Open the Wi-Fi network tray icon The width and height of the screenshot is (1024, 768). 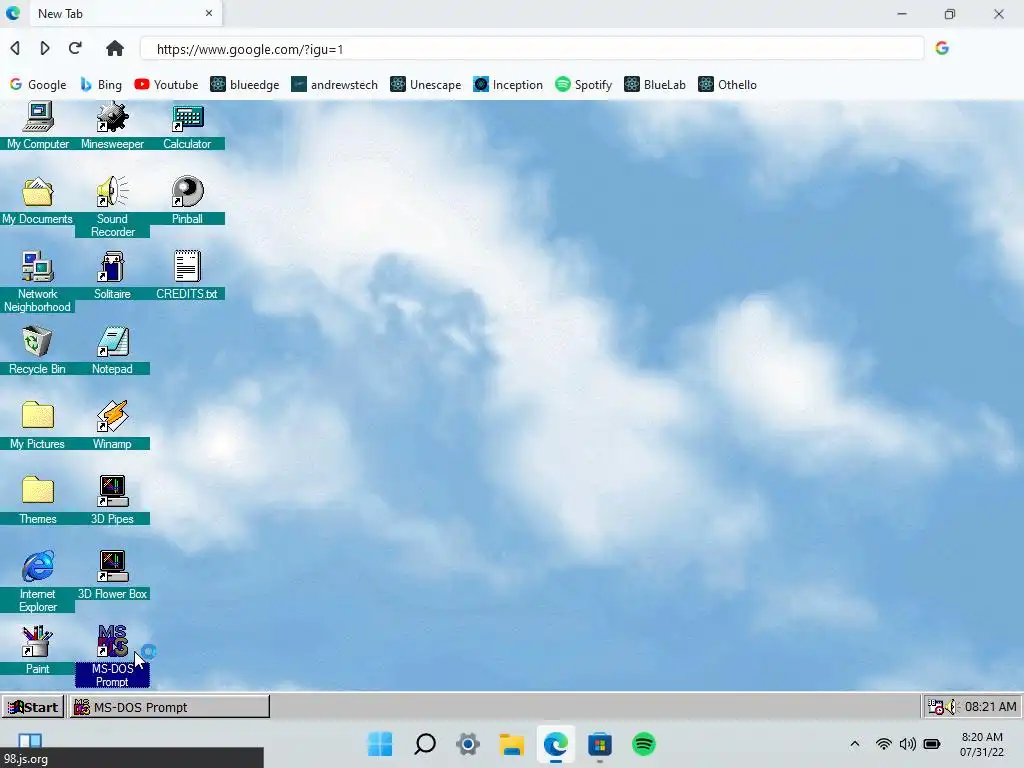884,744
